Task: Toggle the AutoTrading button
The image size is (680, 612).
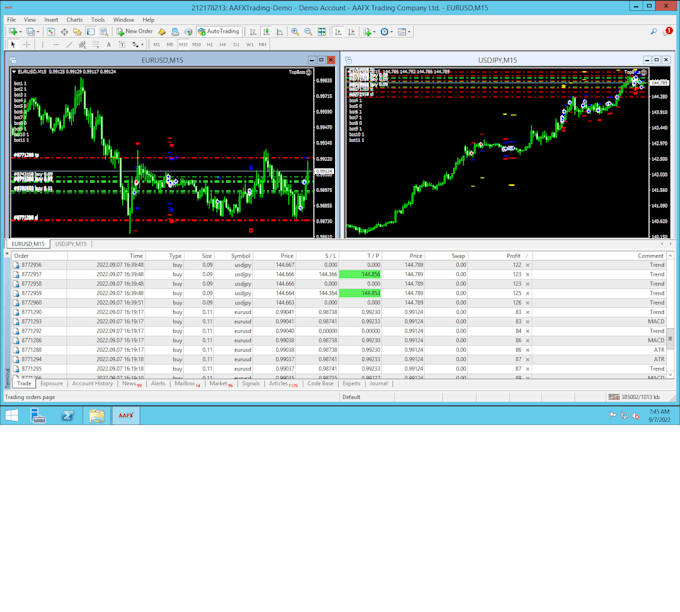Action: coord(219,32)
